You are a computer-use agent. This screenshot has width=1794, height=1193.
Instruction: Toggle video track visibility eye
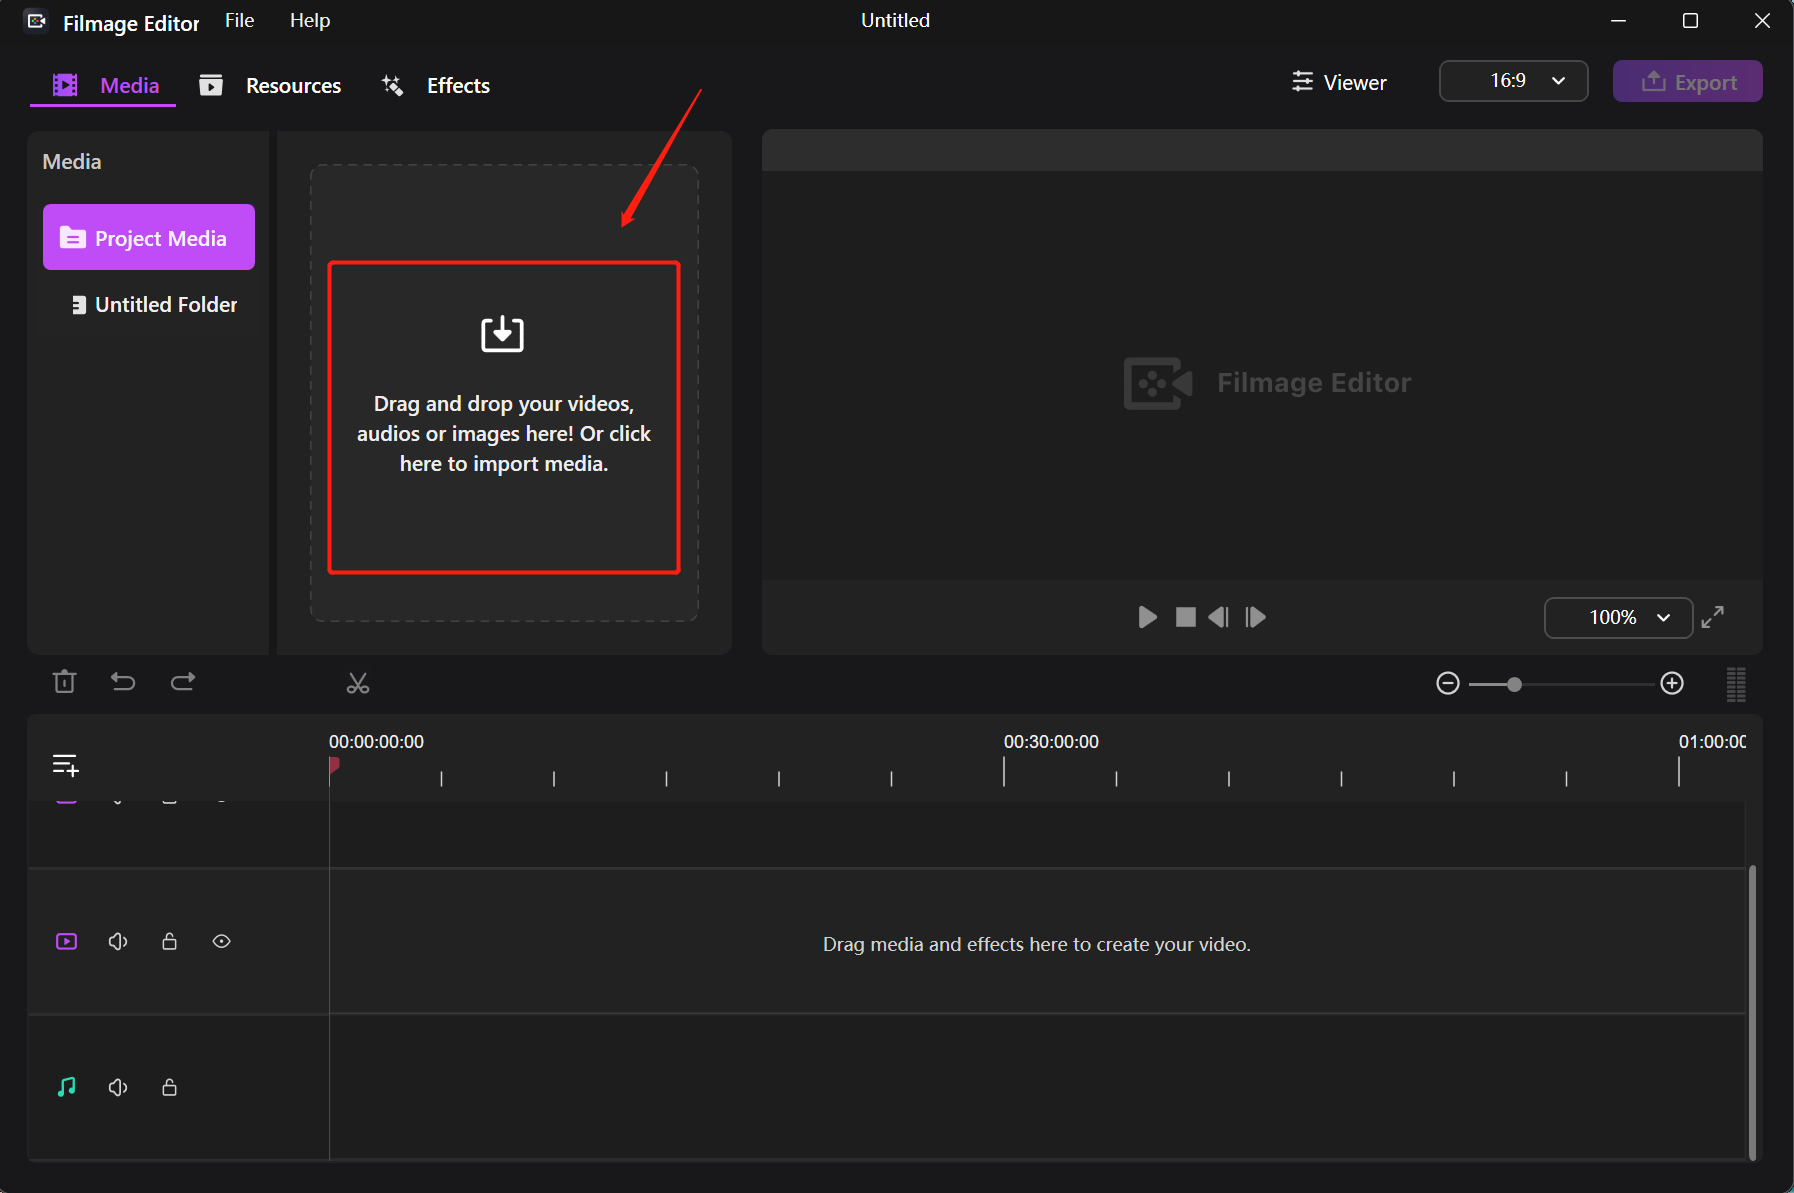pos(222,942)
